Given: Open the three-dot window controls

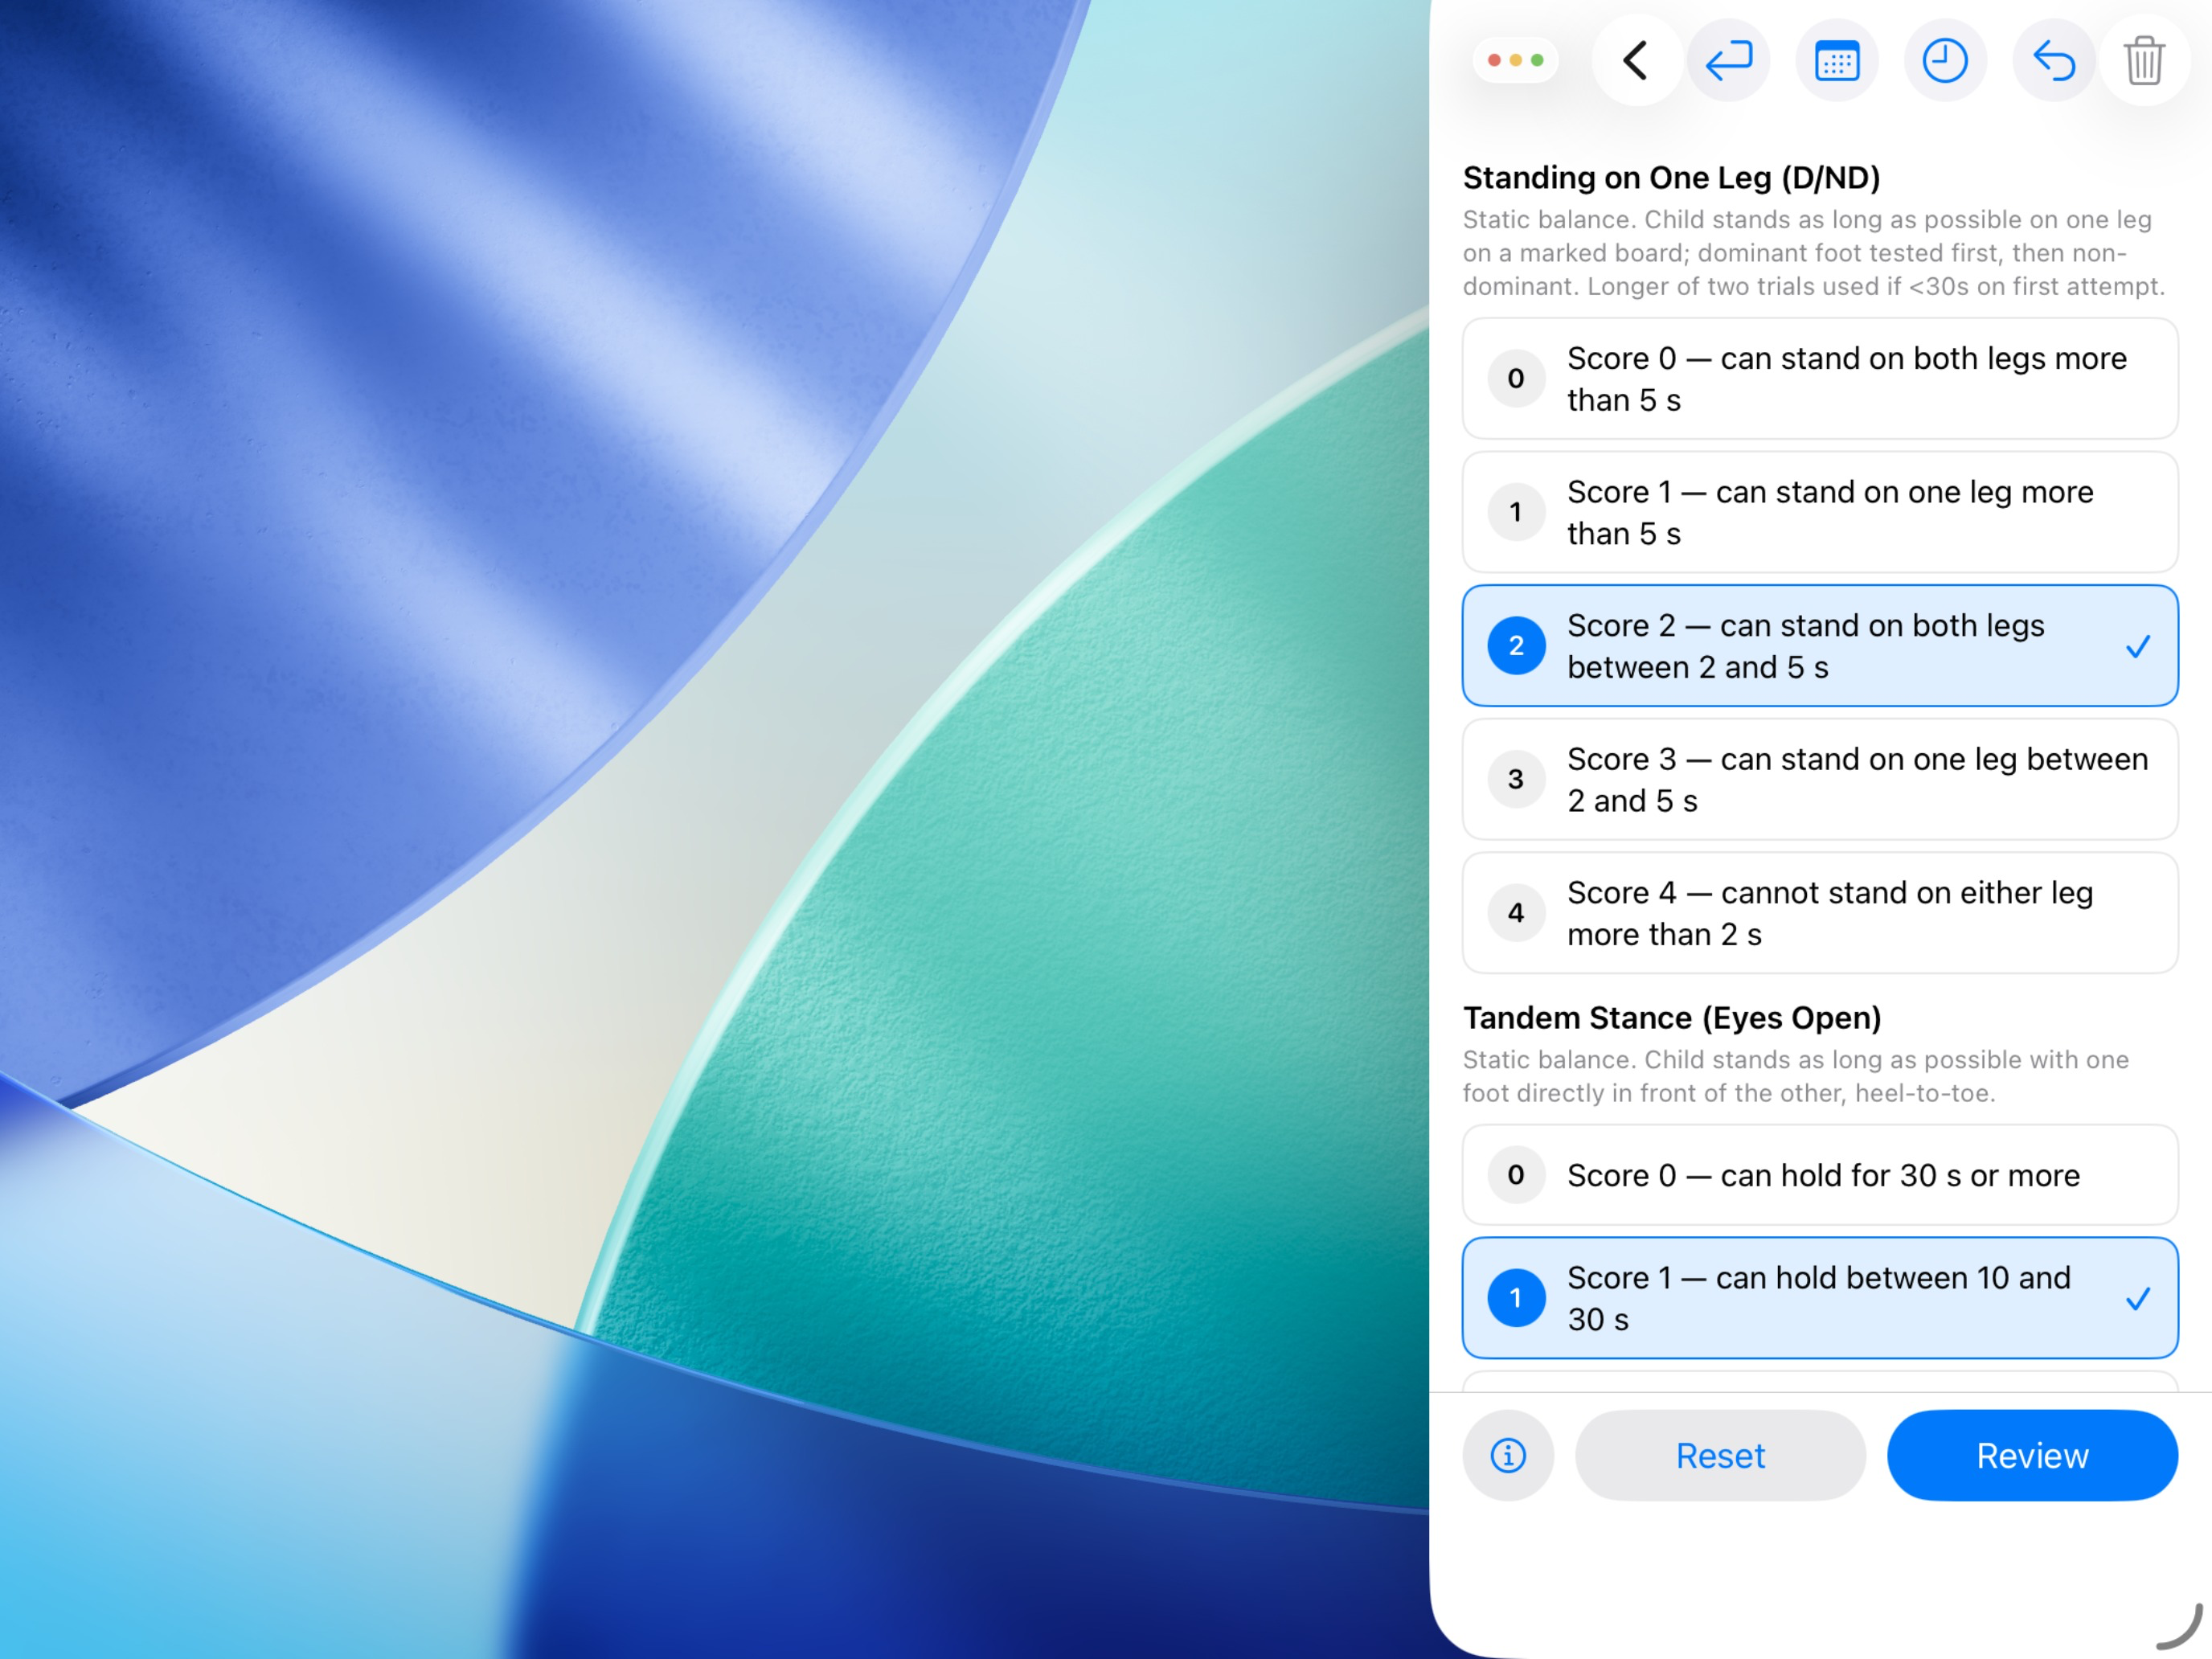Looking at the screenshot, I should [x=1516, y=61].
